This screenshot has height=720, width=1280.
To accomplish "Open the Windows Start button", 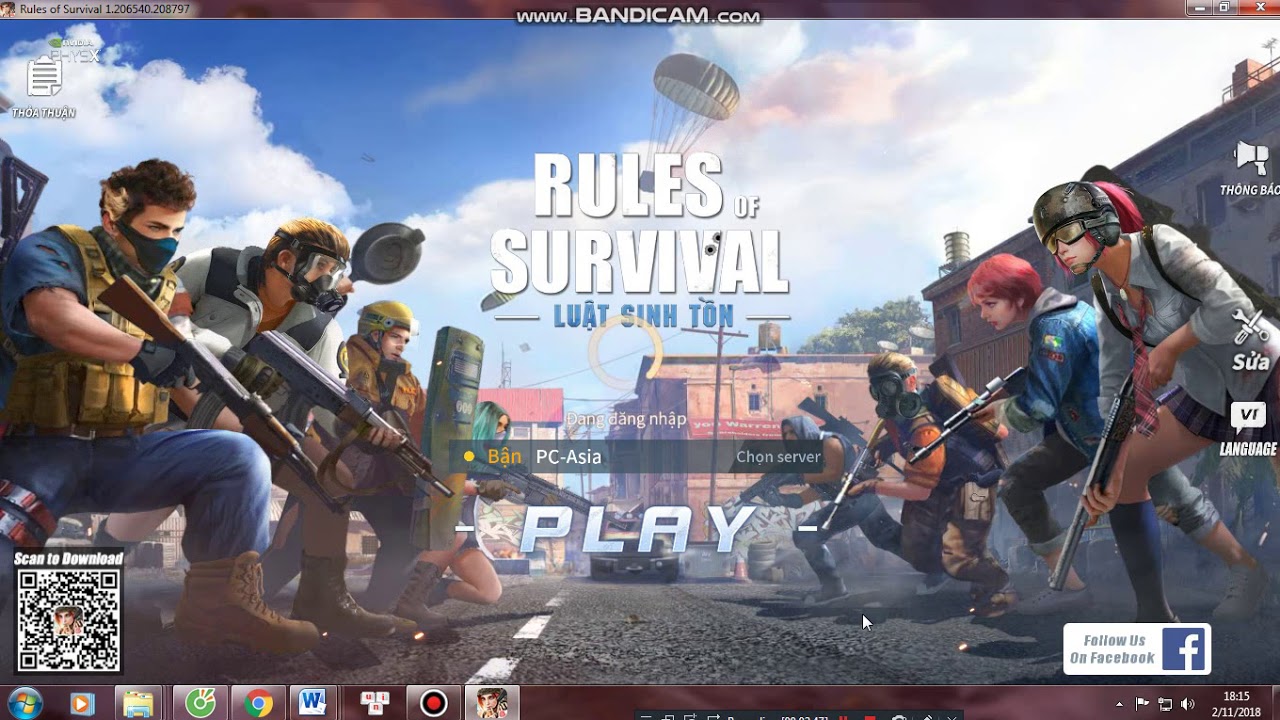I will [24, 703].
